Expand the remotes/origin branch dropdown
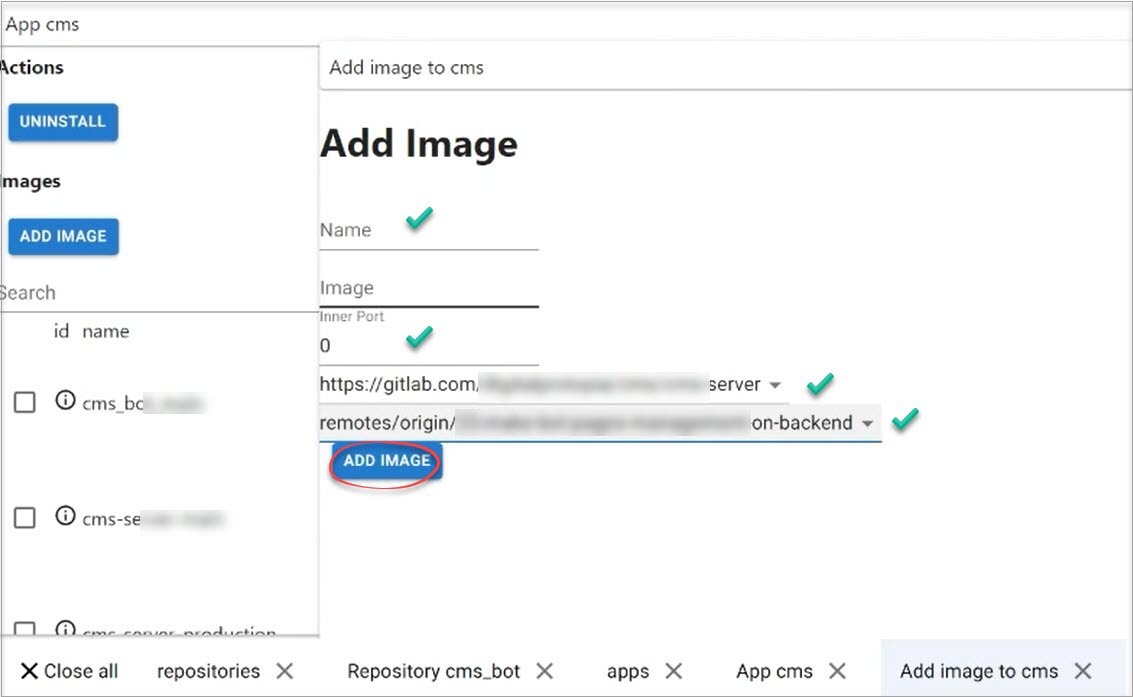Screen dimensions: 1133x697 pyautogui.click(x=867, y=424)
